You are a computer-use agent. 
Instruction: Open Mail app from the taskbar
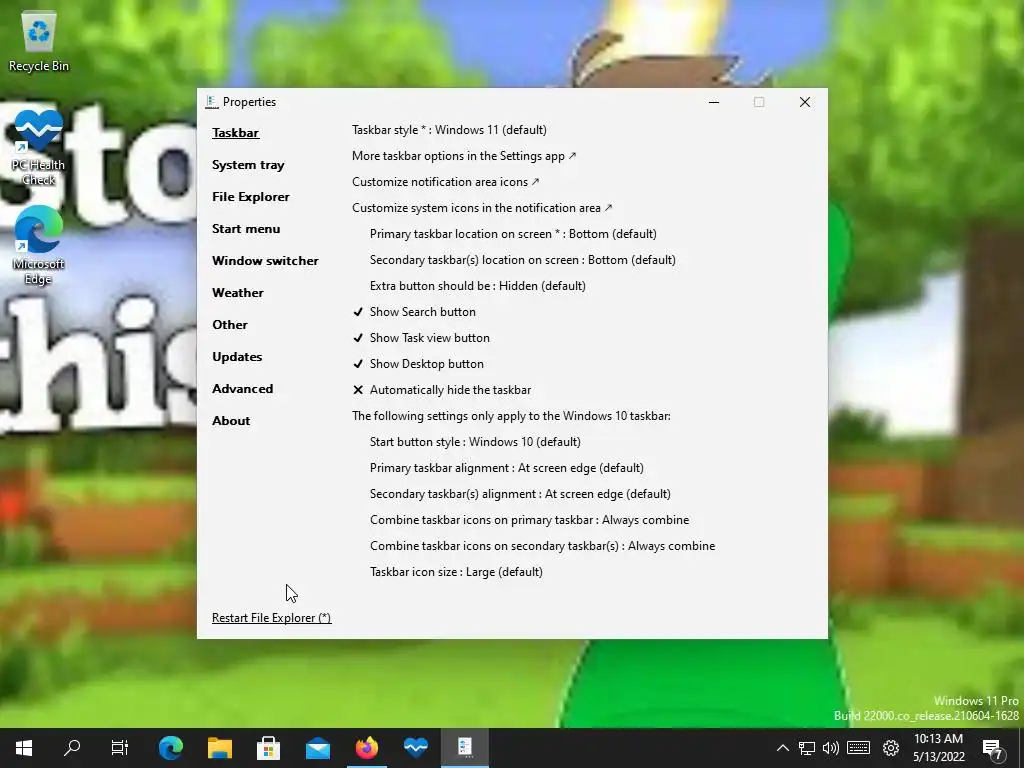(x=318, y=748)
